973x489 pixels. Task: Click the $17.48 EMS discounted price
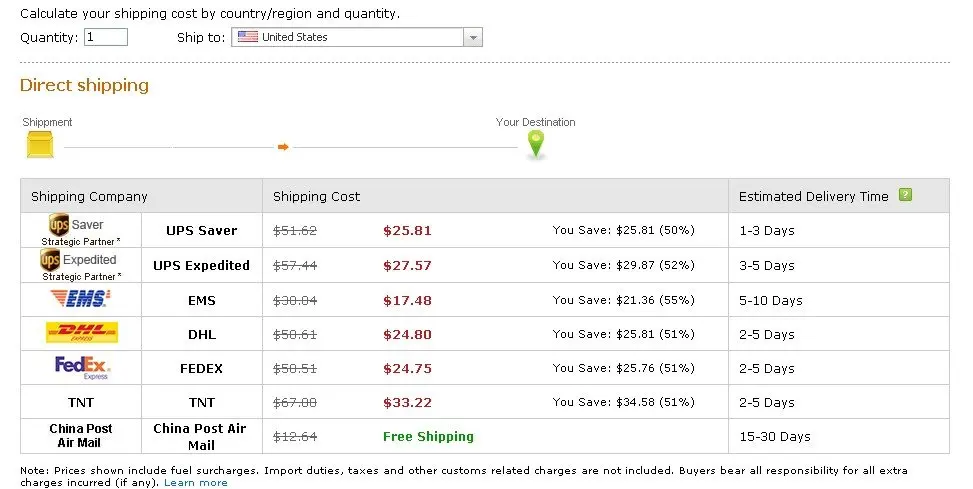pos(407,300)
